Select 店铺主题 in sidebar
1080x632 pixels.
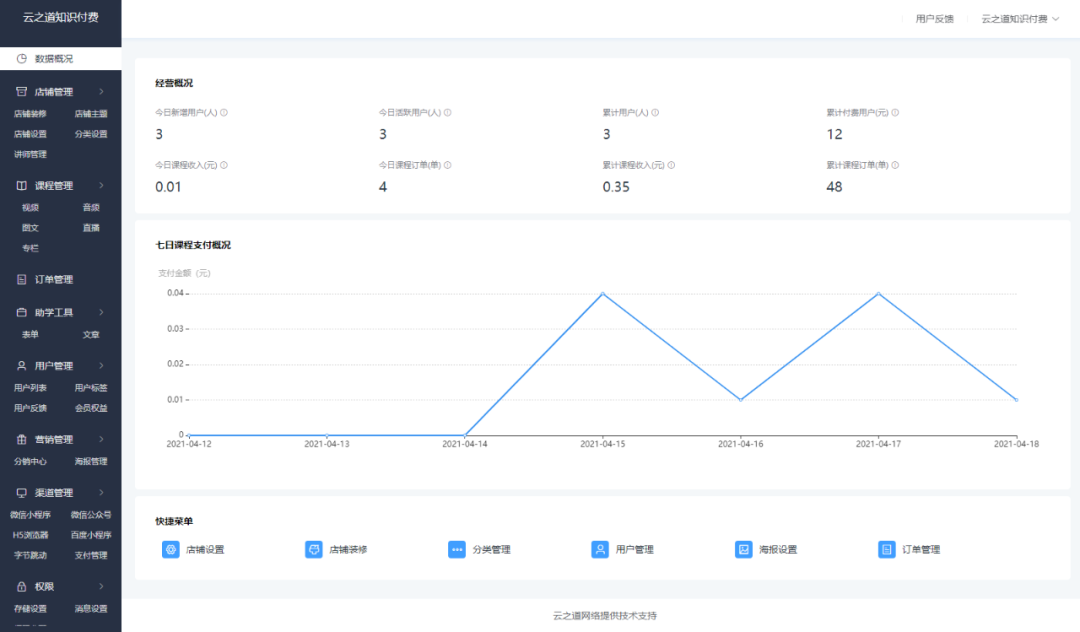coord(91,114)
